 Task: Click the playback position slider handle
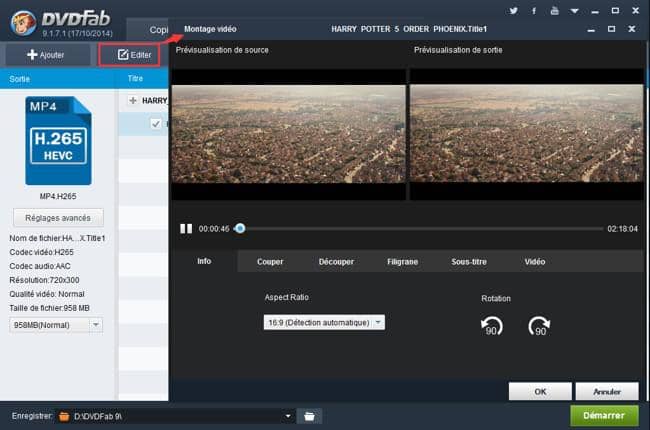click(240, 228)
